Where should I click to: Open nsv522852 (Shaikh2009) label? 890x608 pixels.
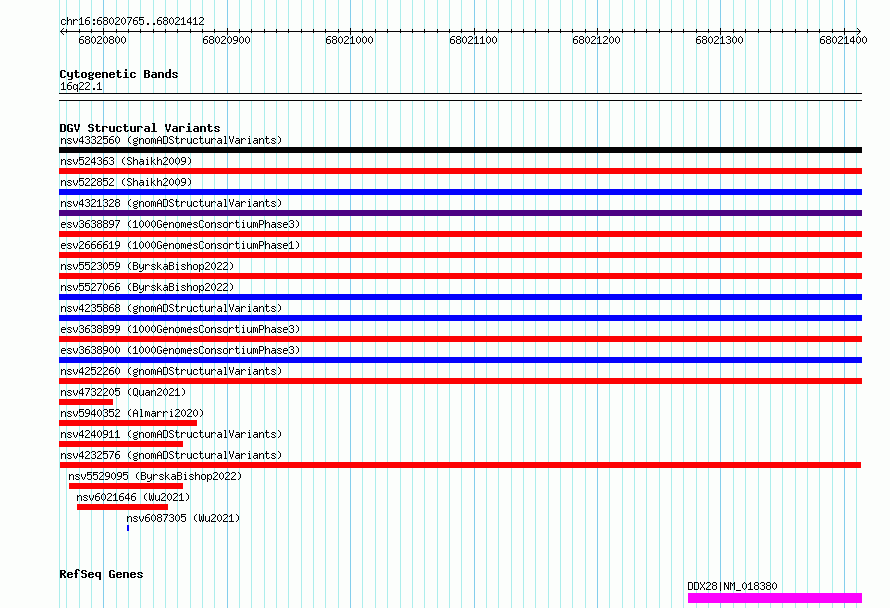(x=126, y=182)
